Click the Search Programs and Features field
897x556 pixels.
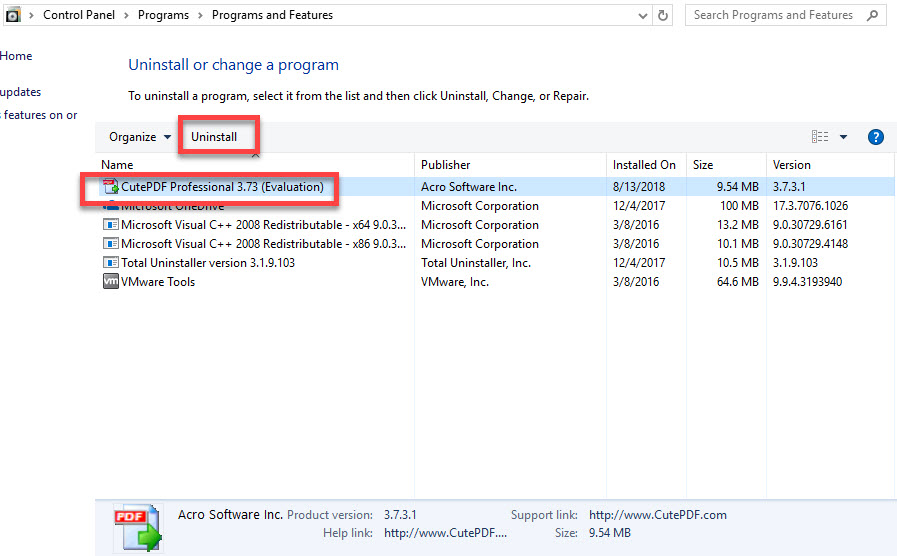click(785, 15)
